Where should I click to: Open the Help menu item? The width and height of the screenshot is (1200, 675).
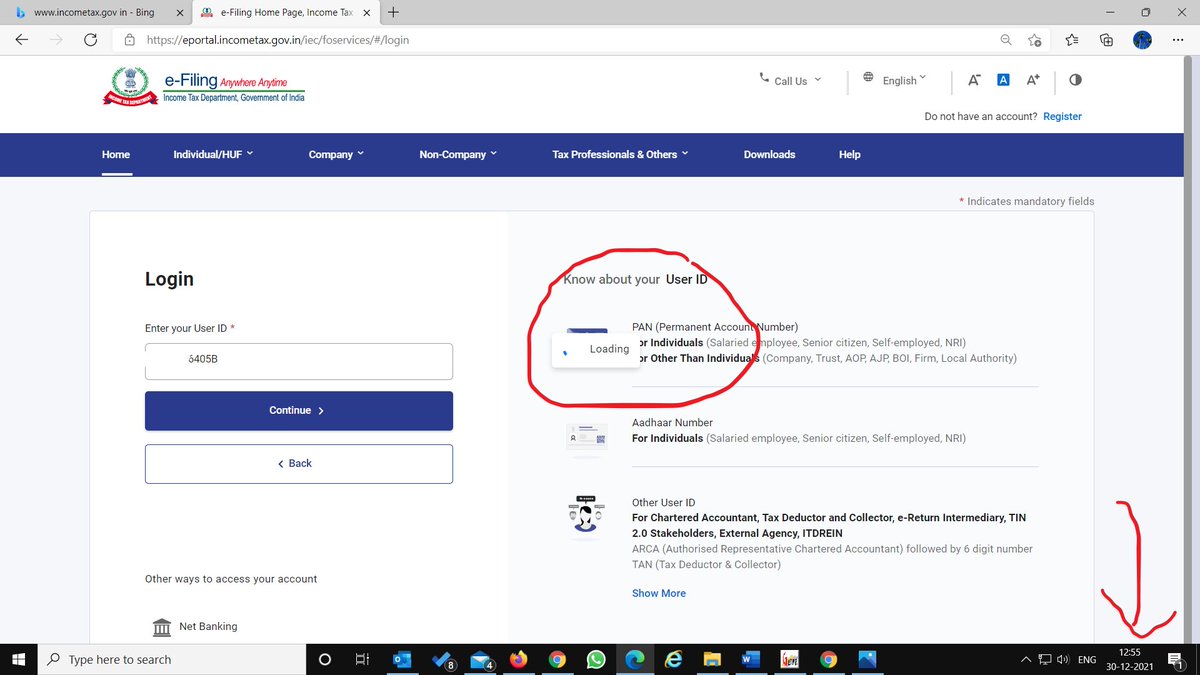tap(849, 154)
